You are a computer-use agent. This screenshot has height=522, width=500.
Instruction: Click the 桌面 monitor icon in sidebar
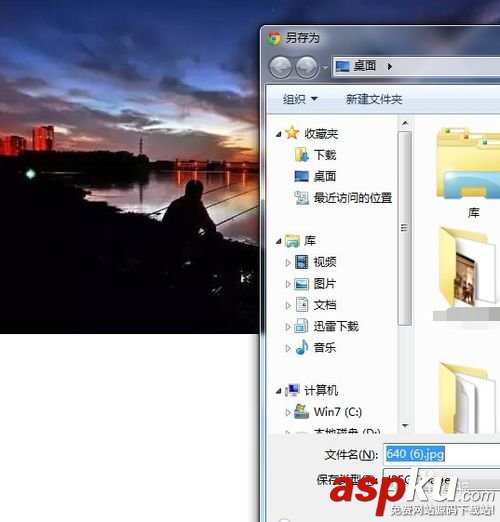pyautogui.click(x=301, y=176)
